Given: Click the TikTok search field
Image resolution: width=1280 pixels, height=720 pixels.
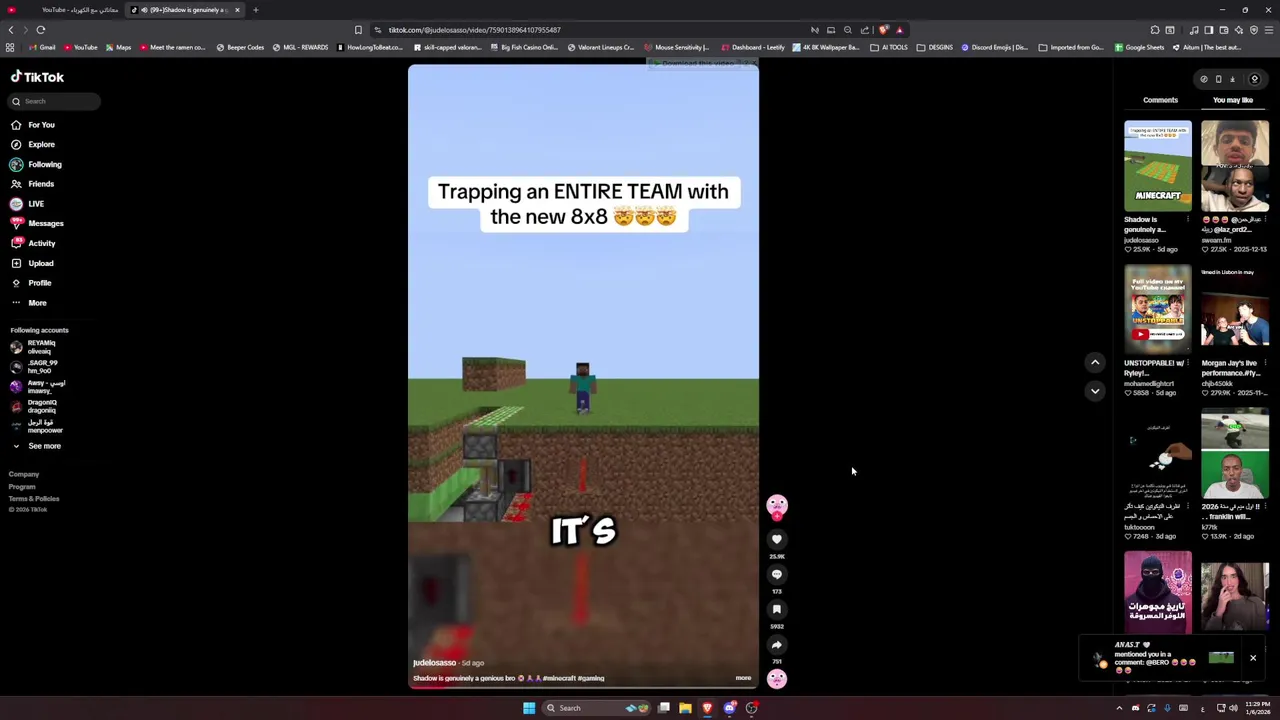Looking at the screenshot, I should (55, 101).
